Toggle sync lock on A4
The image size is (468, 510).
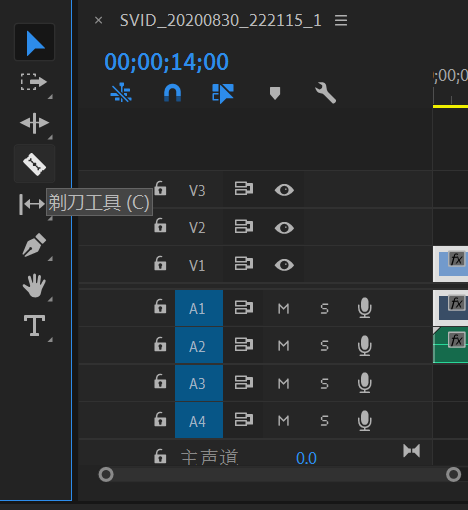(244, 420)
